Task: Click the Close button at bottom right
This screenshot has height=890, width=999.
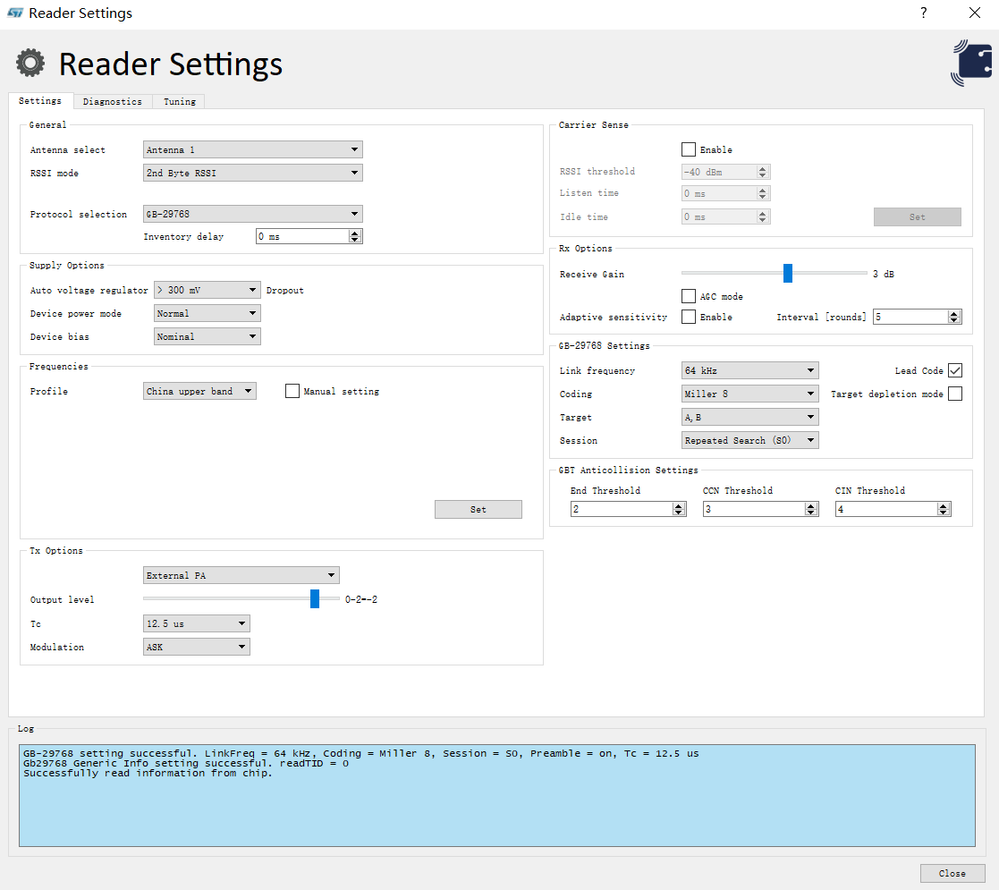Action: pos(952,873)
